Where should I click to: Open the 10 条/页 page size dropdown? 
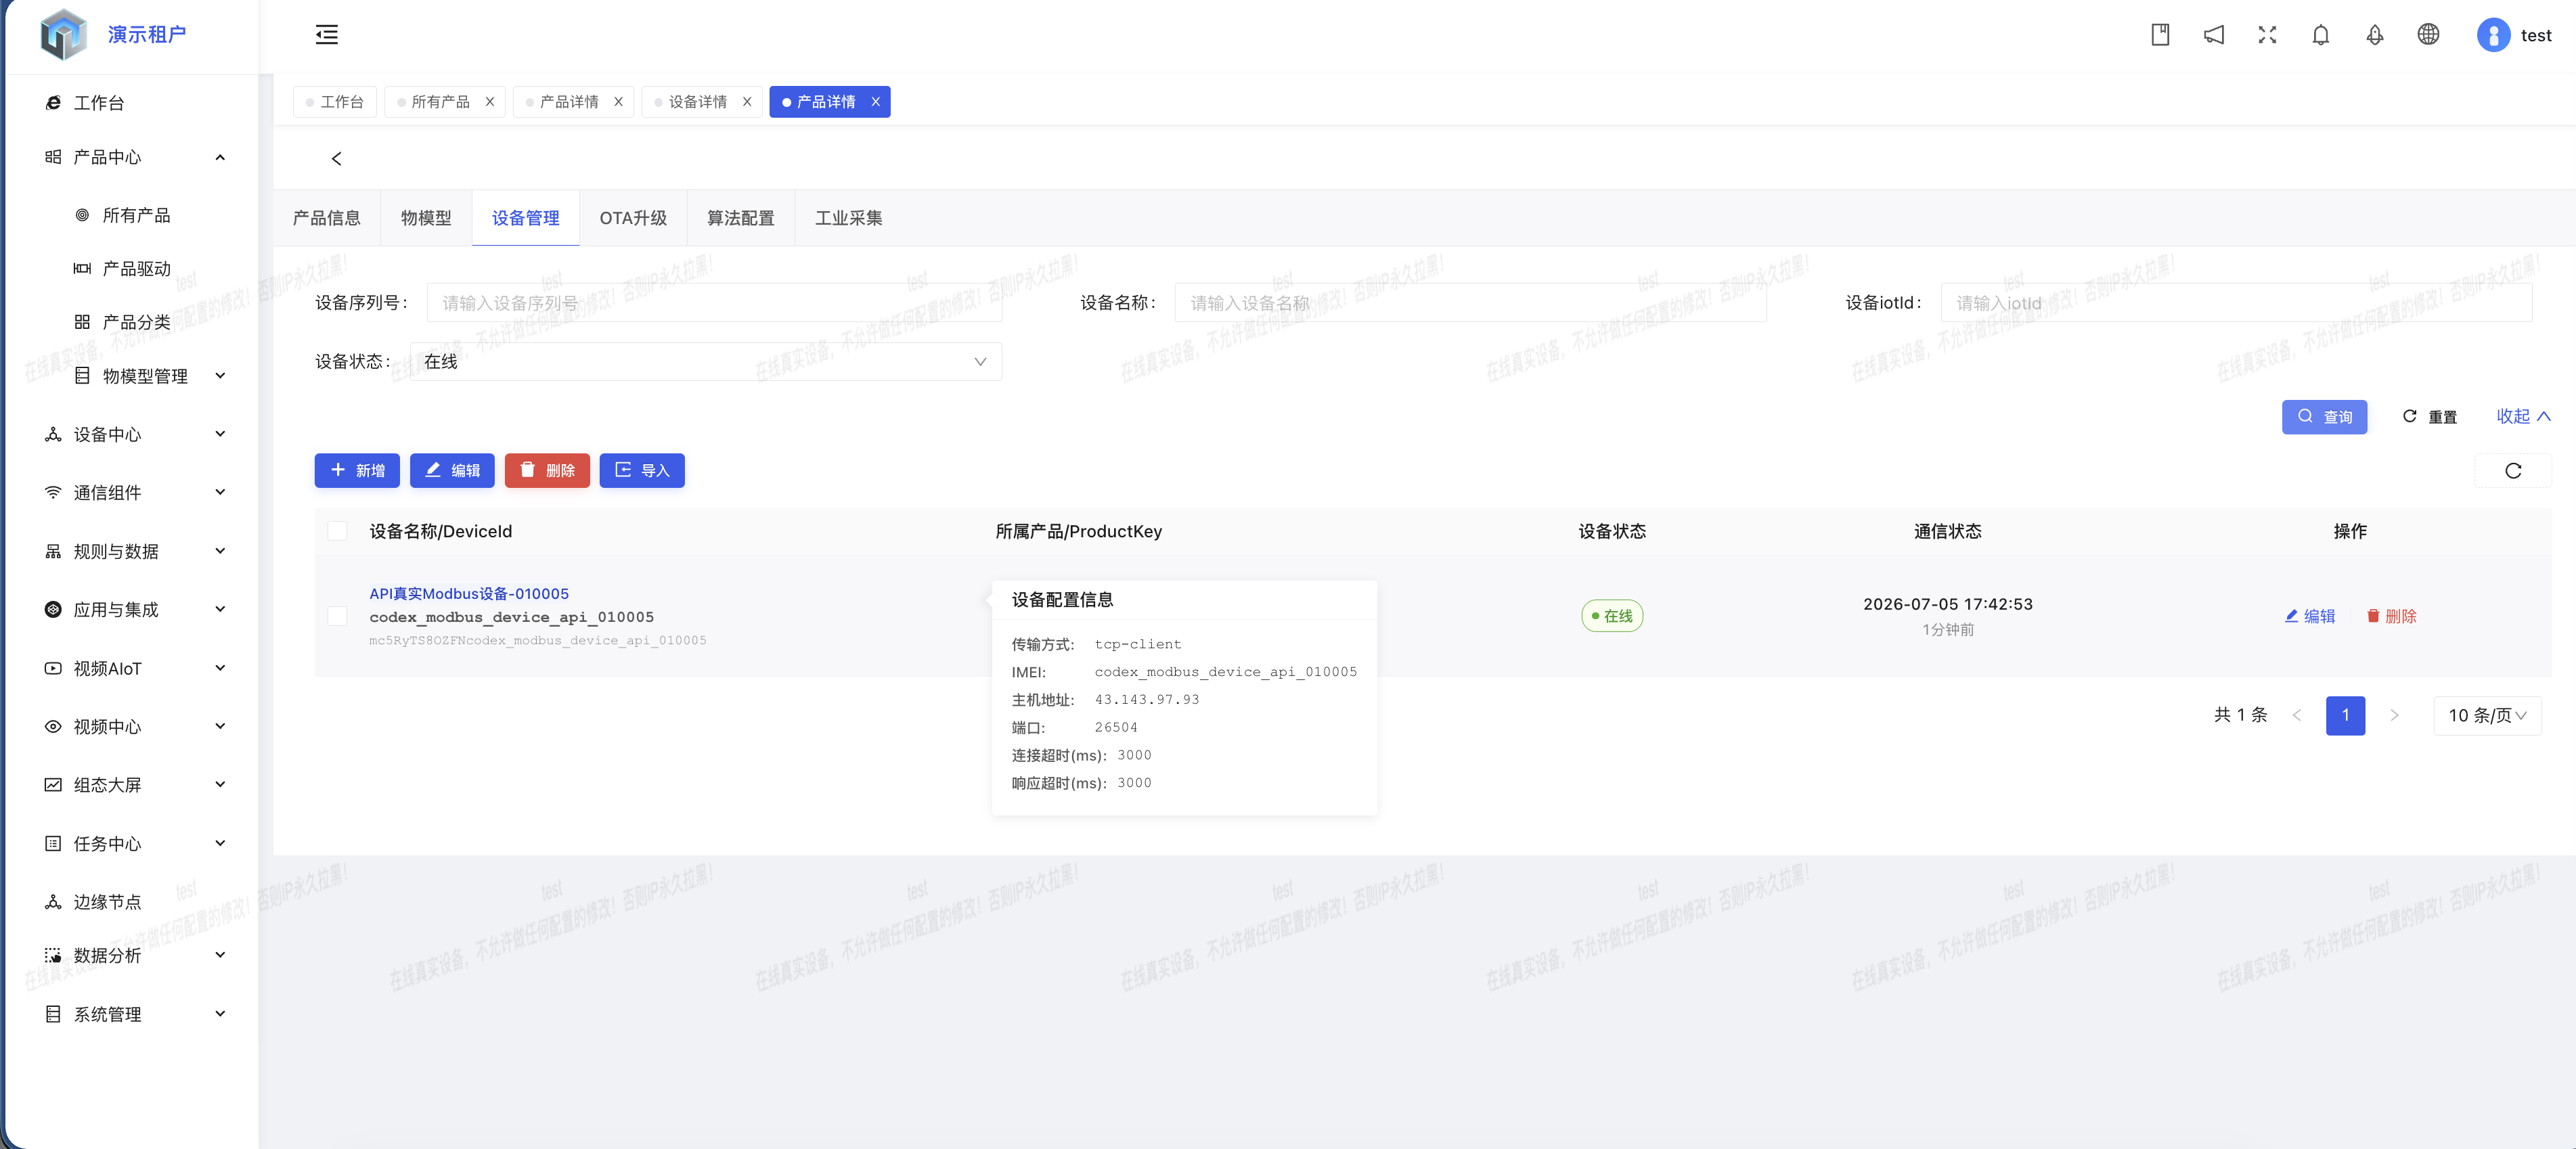[x=2487, y=715]
